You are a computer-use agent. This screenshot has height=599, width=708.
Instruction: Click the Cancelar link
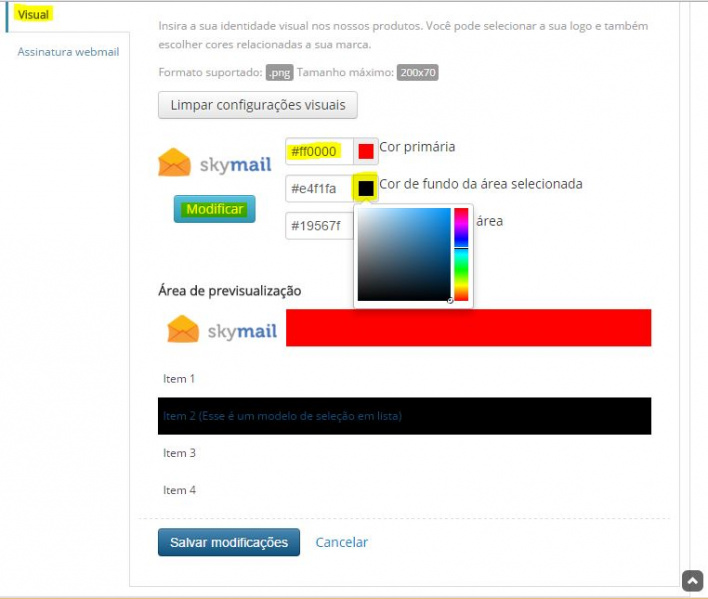(342, 542)
